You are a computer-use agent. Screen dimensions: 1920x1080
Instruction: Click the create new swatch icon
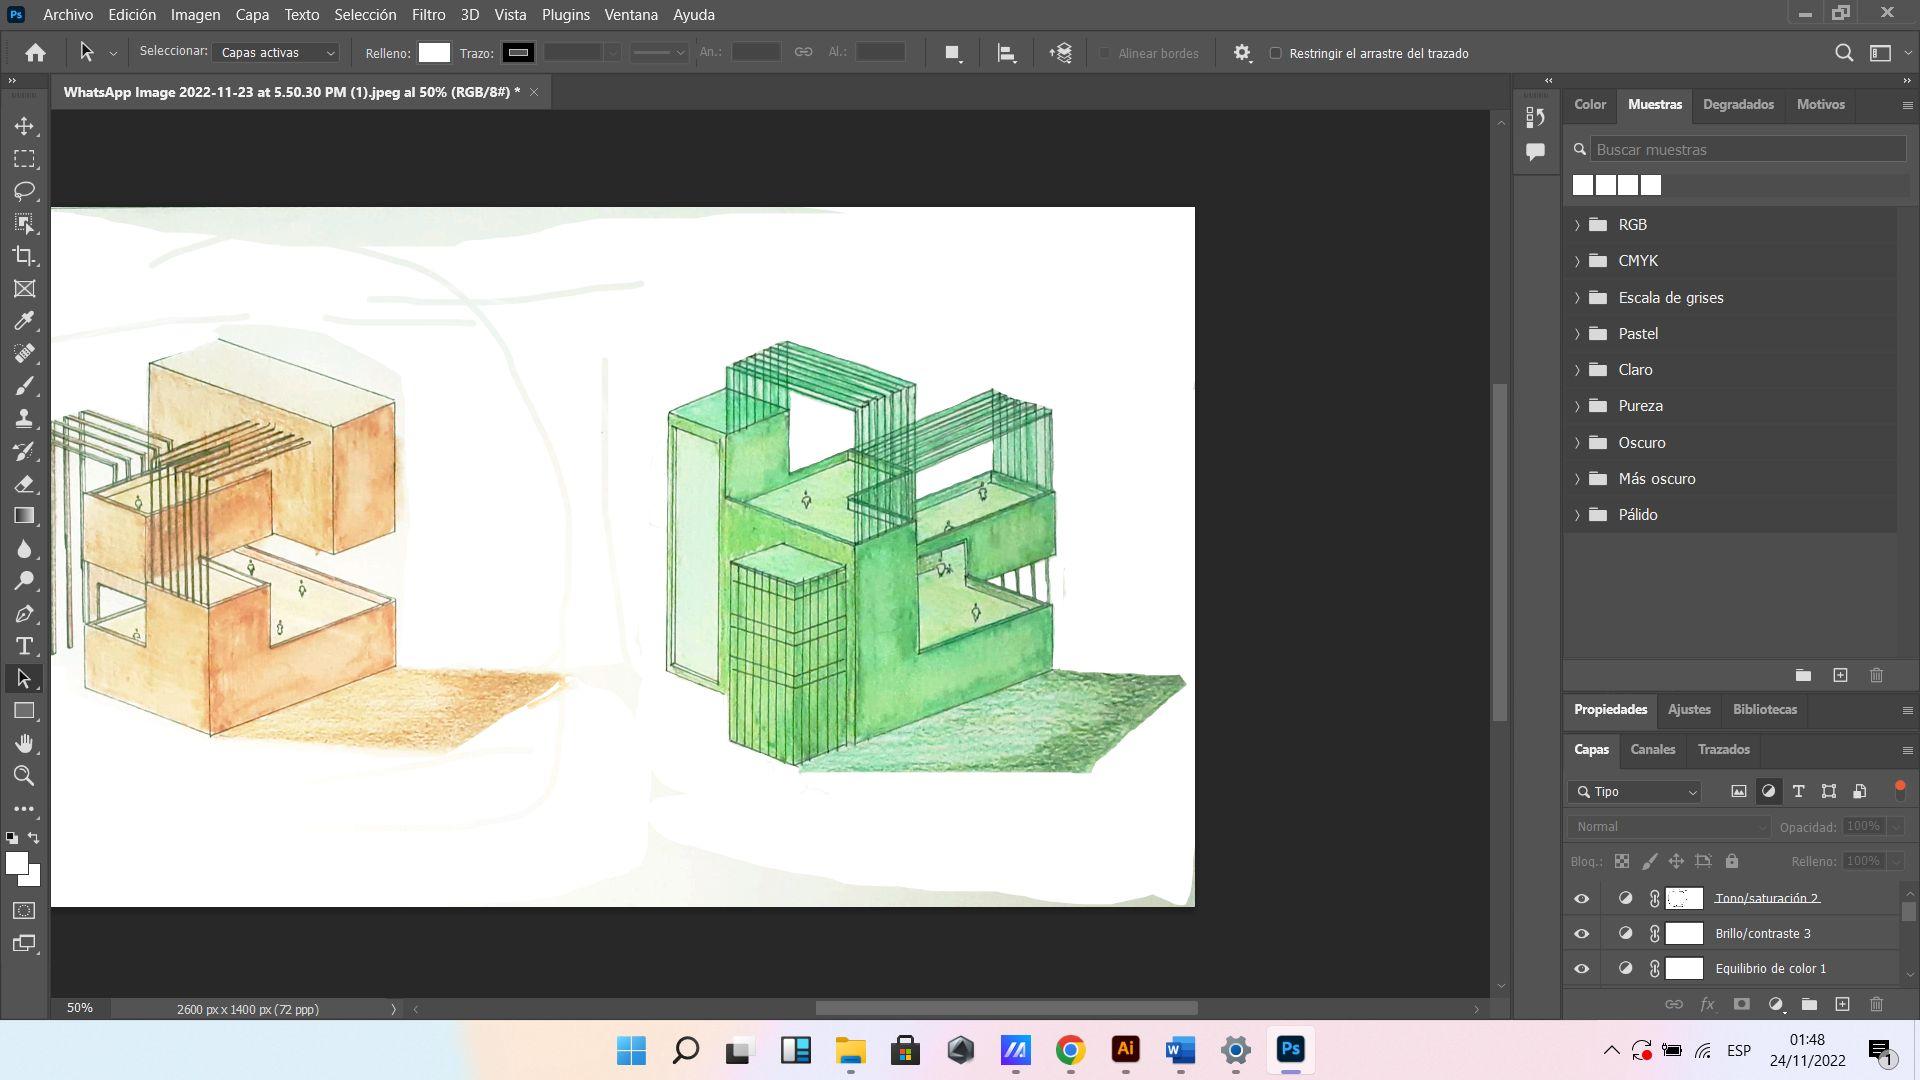[1840, 676]
